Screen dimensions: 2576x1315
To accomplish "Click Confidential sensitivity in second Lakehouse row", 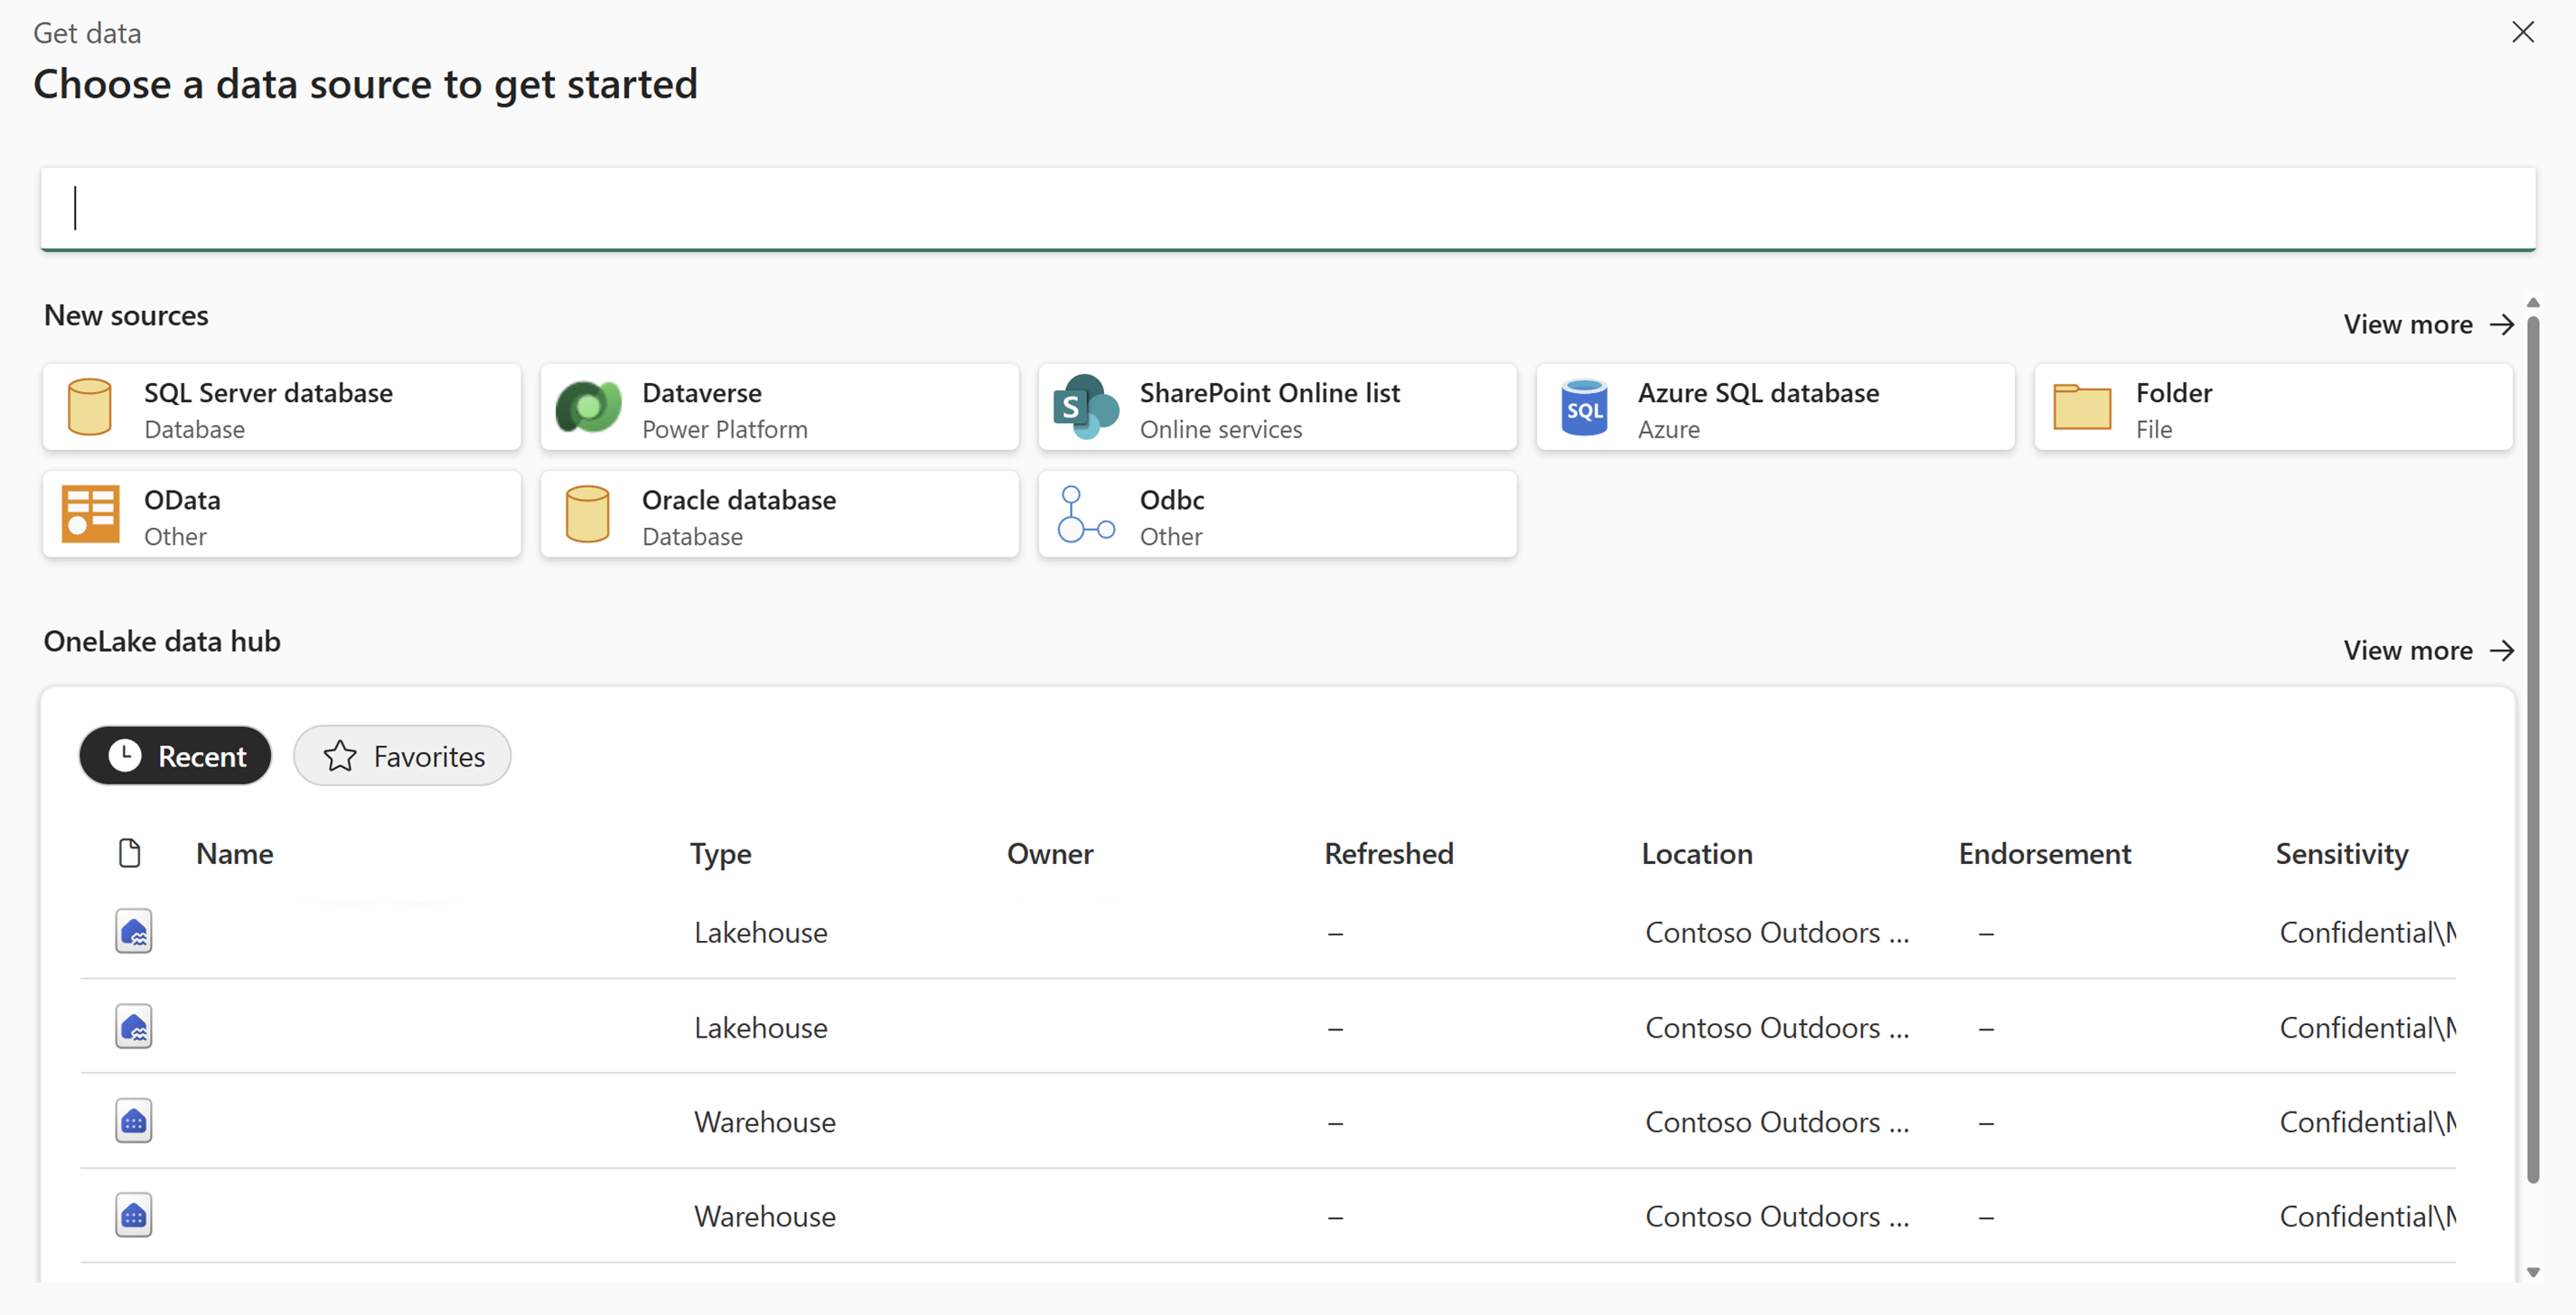I will pyautogui.click(x=2367, y=1028).
